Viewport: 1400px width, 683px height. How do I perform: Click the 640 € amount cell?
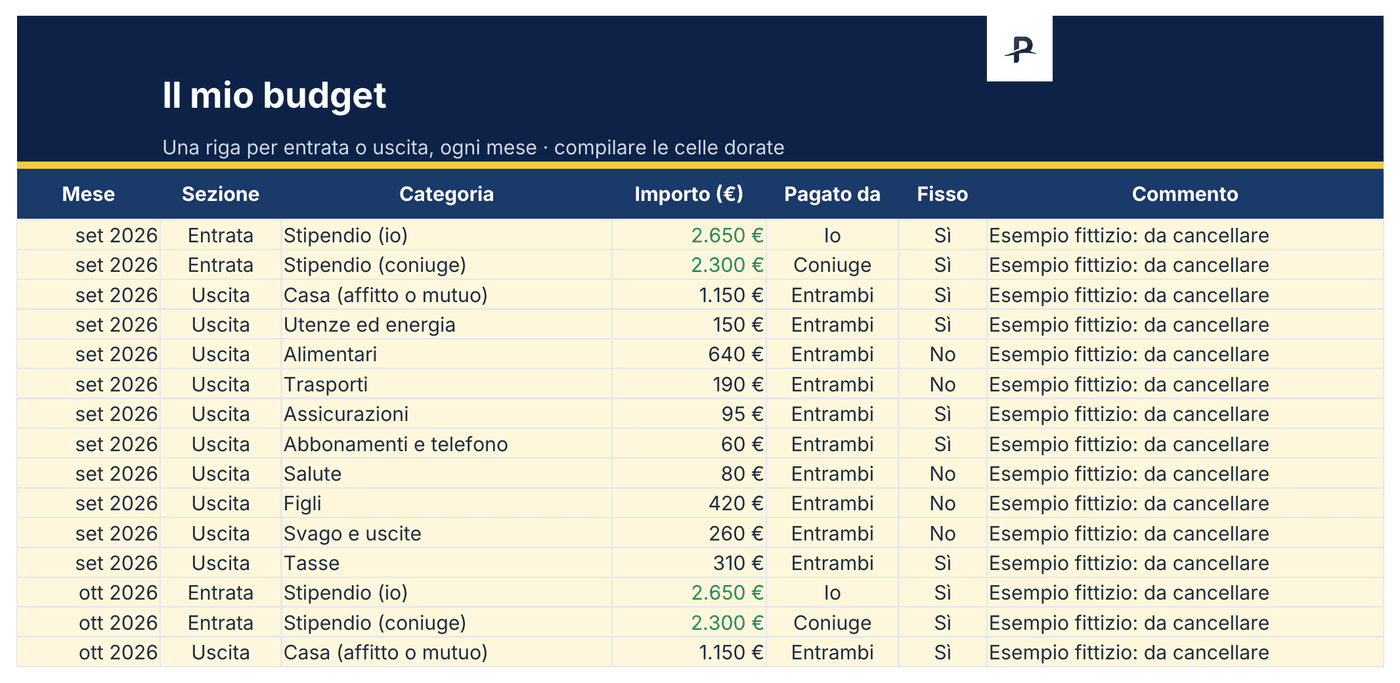689,355
